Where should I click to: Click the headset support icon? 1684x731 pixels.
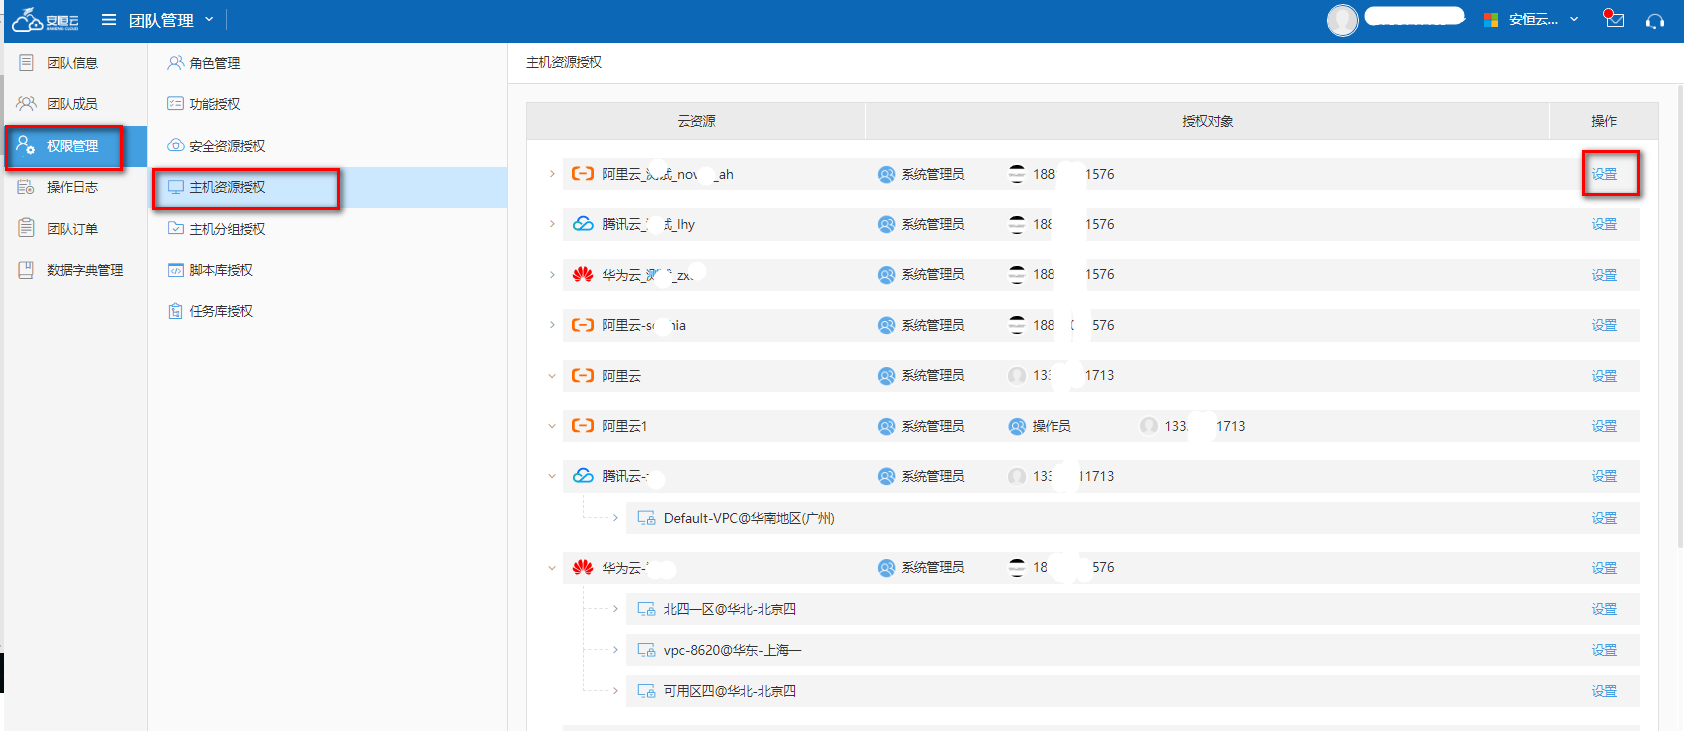click(x=1655, y=21)
